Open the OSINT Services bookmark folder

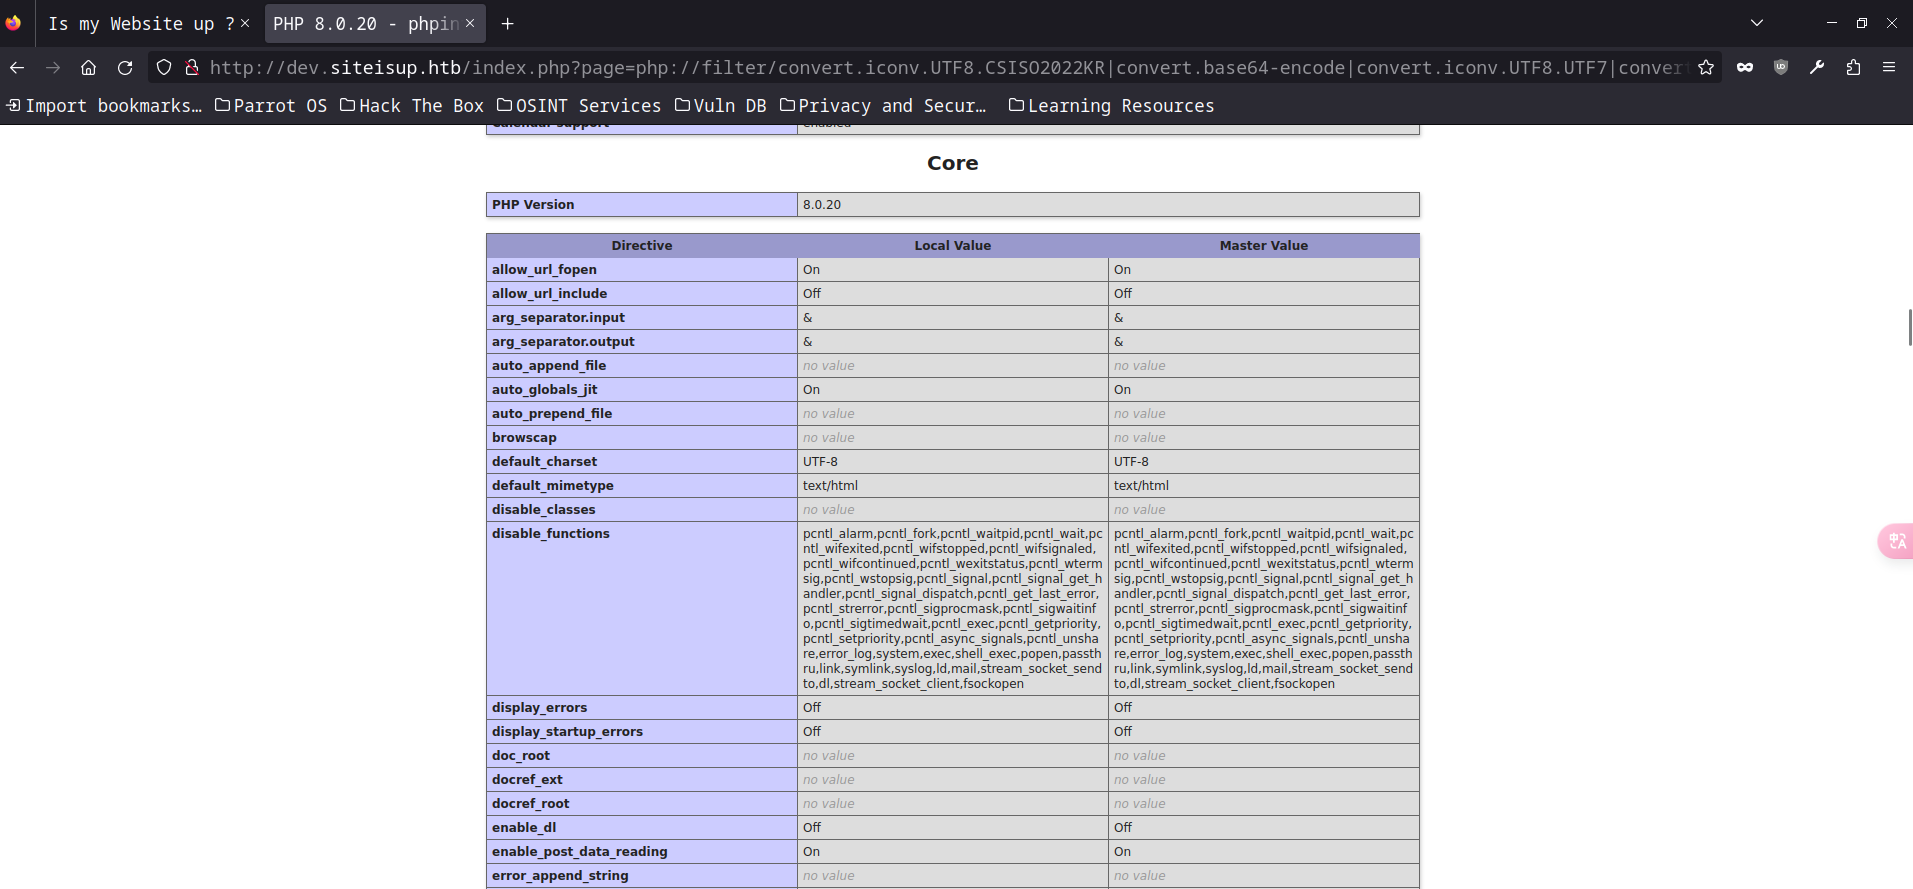tap(579, 105)
